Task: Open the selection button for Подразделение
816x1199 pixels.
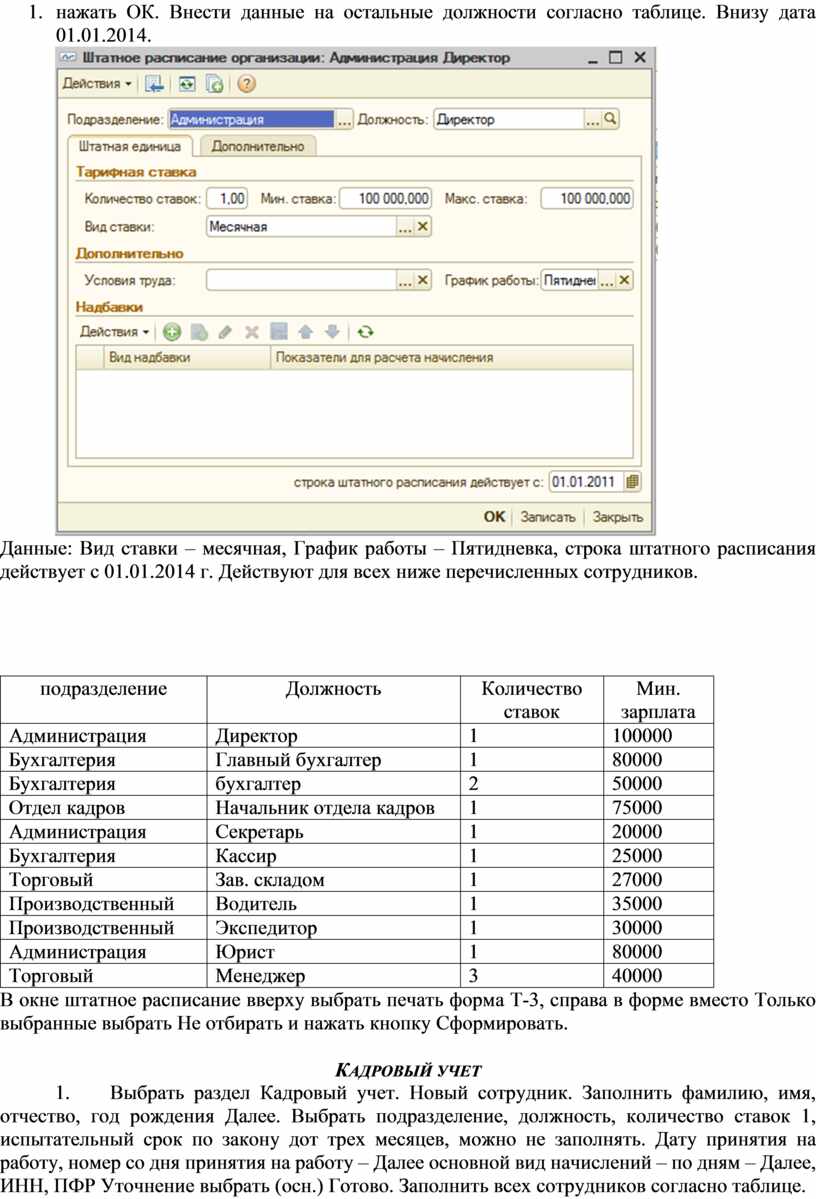Action: click(344, 119)
